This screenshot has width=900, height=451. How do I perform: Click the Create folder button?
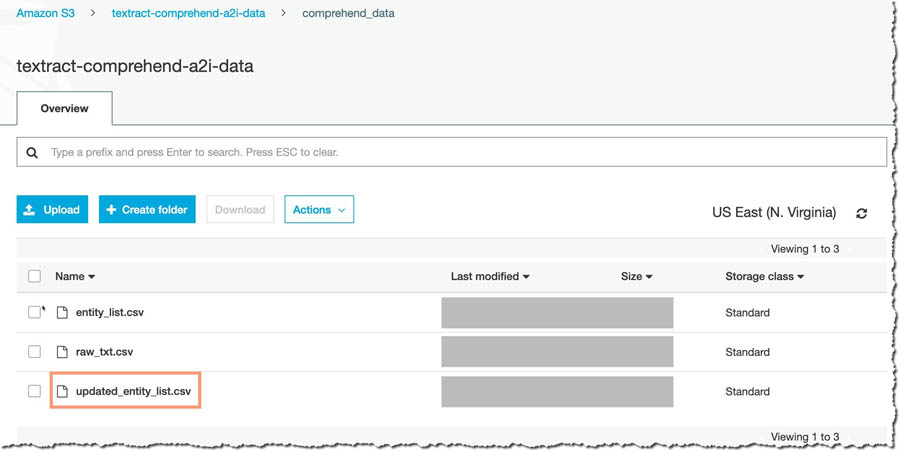click(x=147, y=209)
